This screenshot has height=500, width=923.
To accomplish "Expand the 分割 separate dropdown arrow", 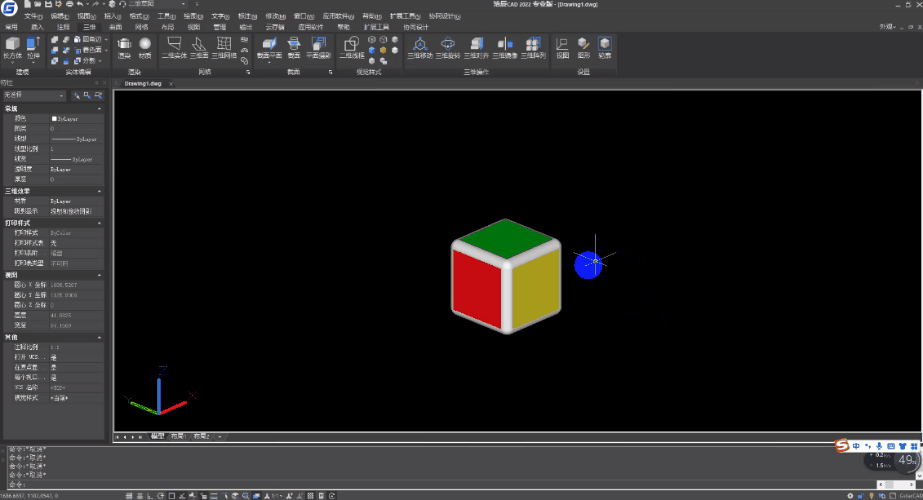I will [x=100, y=61].
